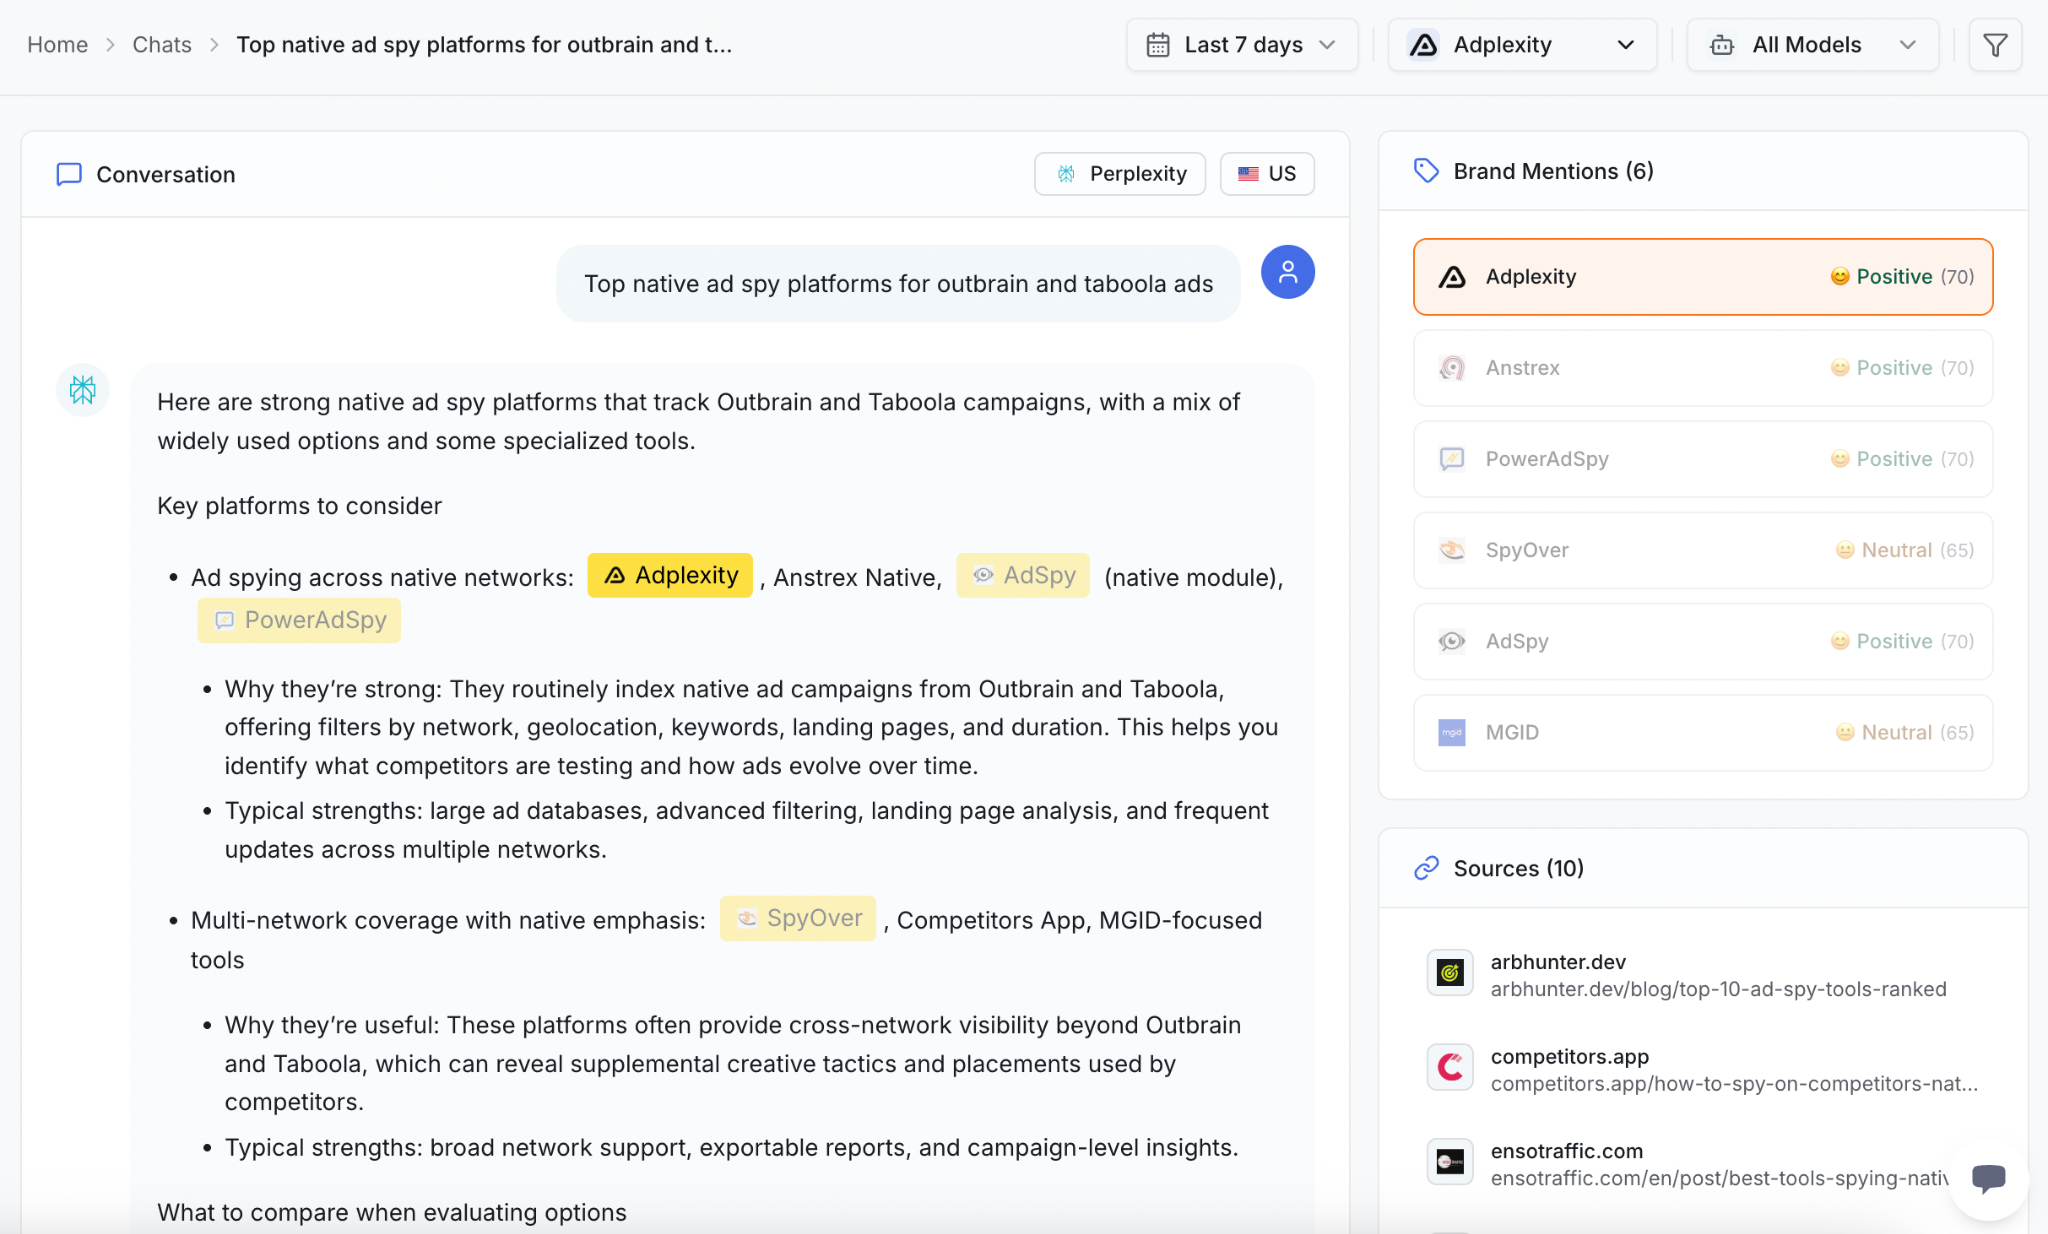Click the Adplexity logo in brand list
This screenshot has width=2048, height=1234.
1452,277
